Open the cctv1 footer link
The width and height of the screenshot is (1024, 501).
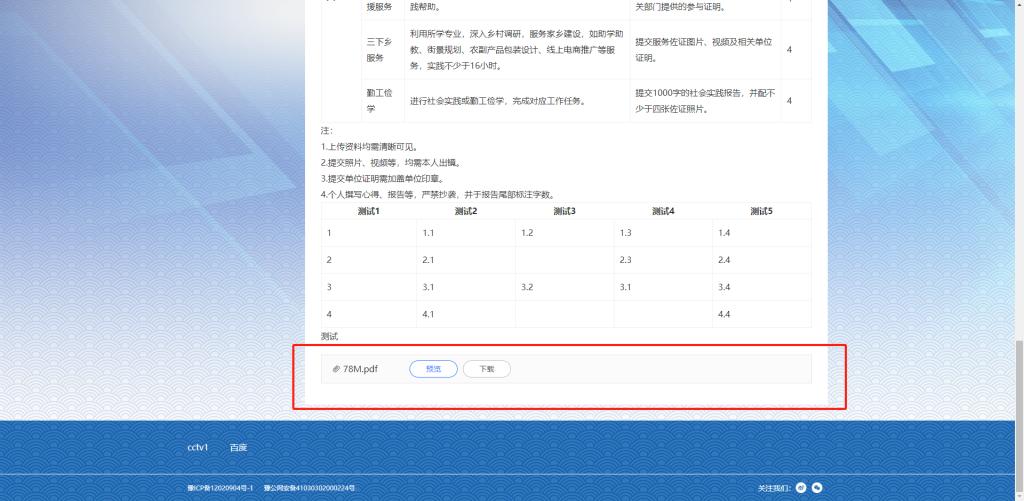[197, 447]
